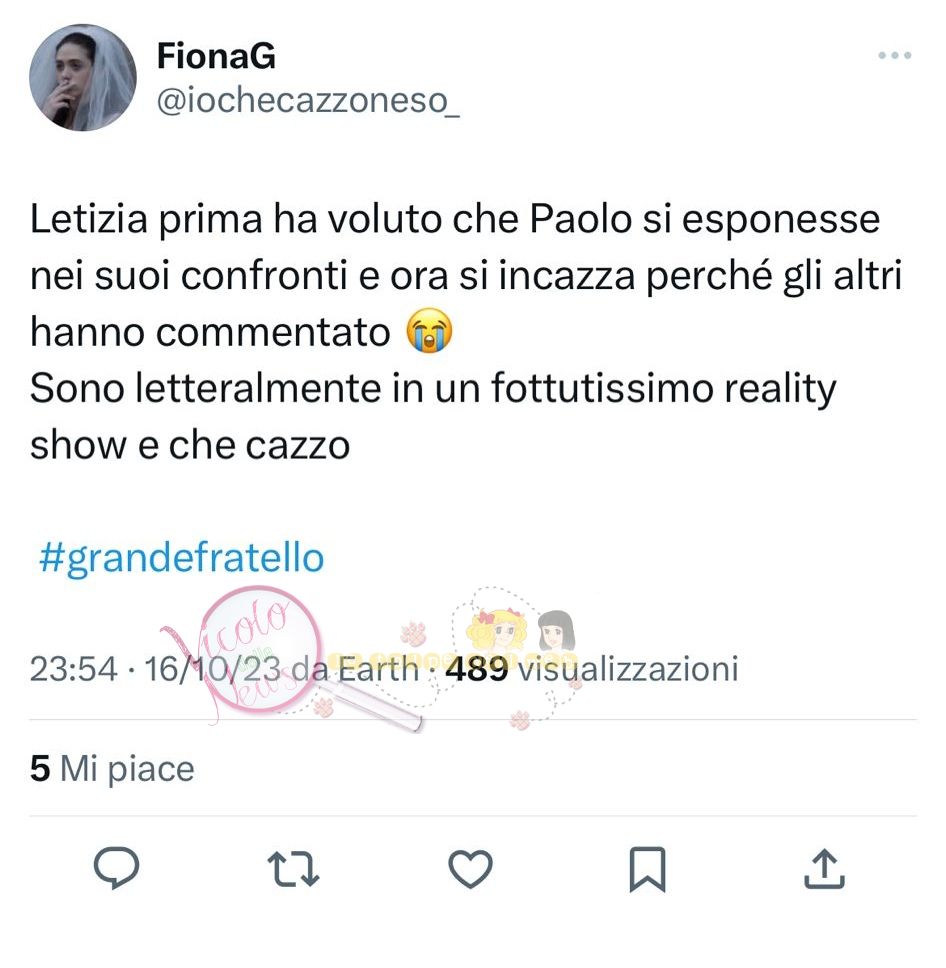Bookmark this tweet

pos(647,869)
